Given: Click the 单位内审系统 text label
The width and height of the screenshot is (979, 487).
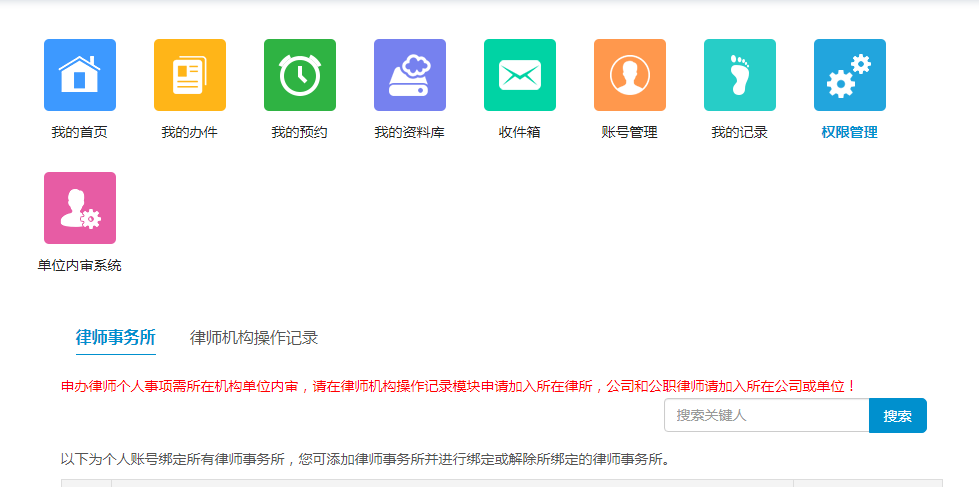Looking at the screenshot, I should [80, 266].
